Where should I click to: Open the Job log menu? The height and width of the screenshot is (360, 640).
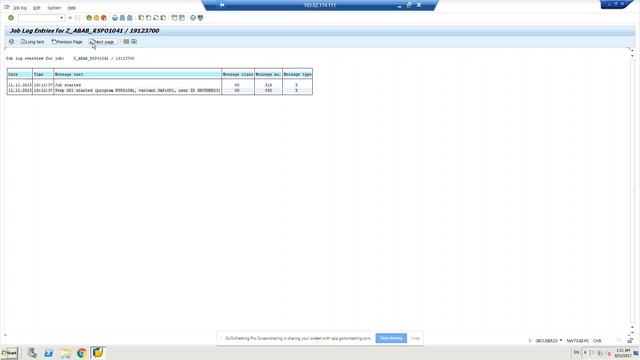(20, 8)
